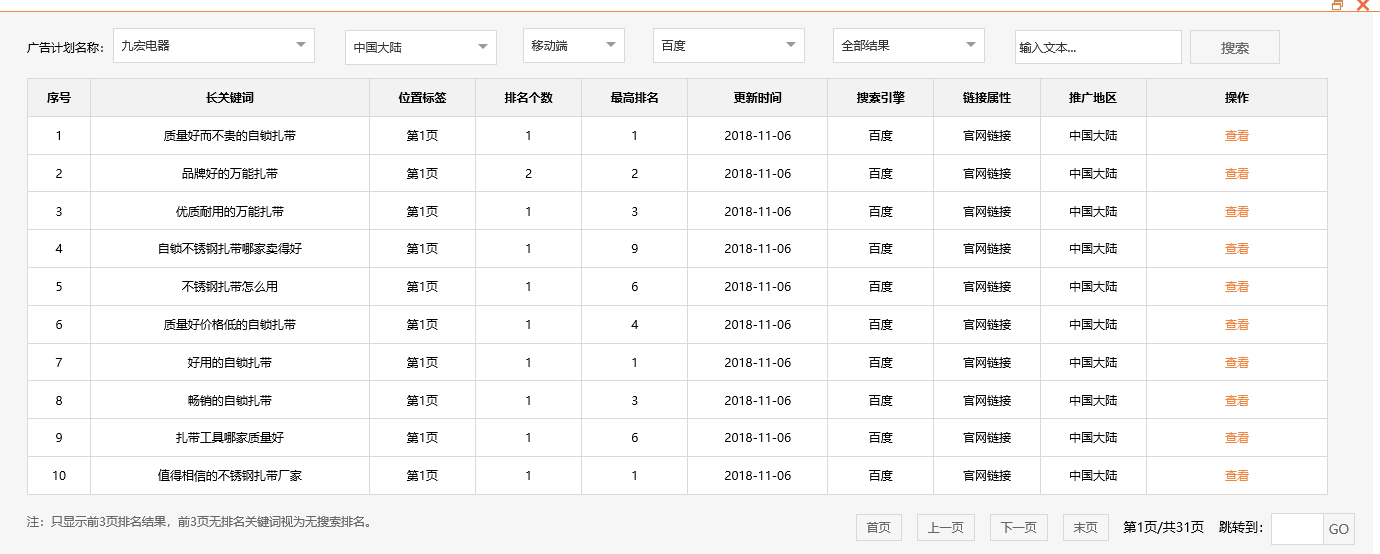This screenshot has width=1380, height=554.
Task: Click the 操作 column header
Action: point(1237,98)
